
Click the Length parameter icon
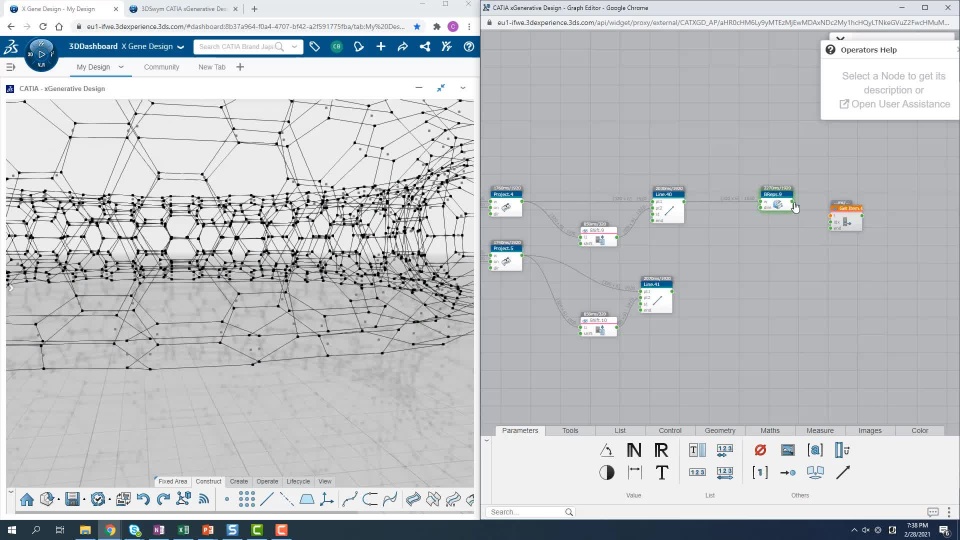[x=634, y=472]
